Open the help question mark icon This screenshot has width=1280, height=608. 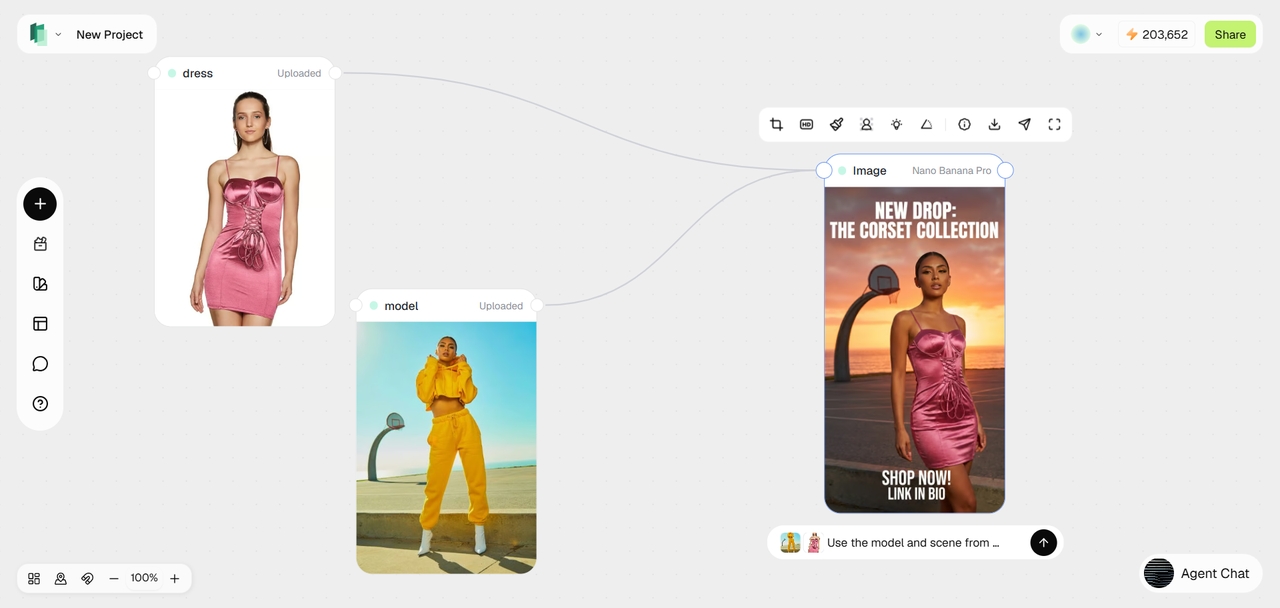tap(40, 404)
